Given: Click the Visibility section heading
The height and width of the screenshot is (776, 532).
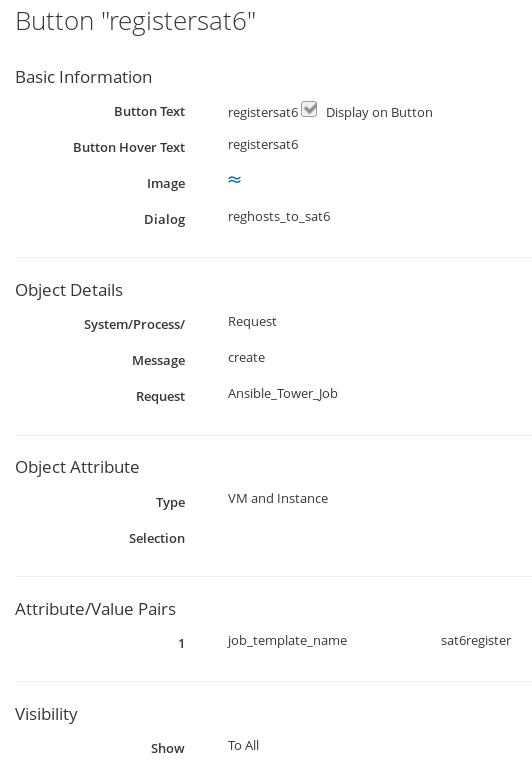Looking at the screenshot, I should pos(47,714).
